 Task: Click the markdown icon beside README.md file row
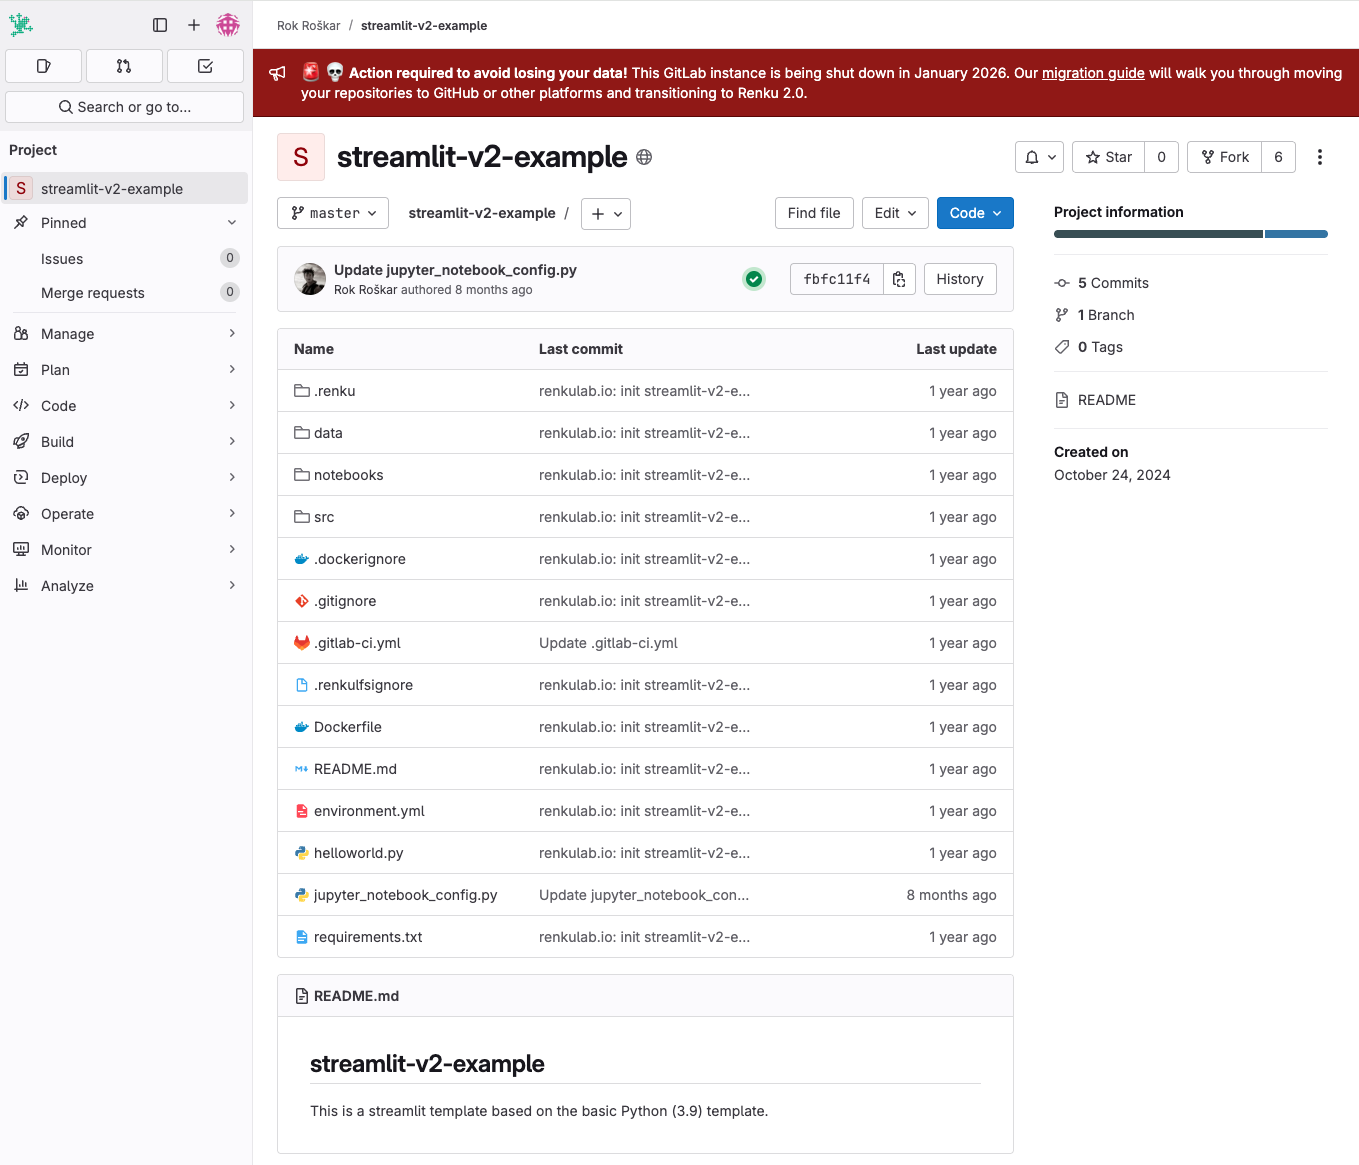click(x=302, y=769)
